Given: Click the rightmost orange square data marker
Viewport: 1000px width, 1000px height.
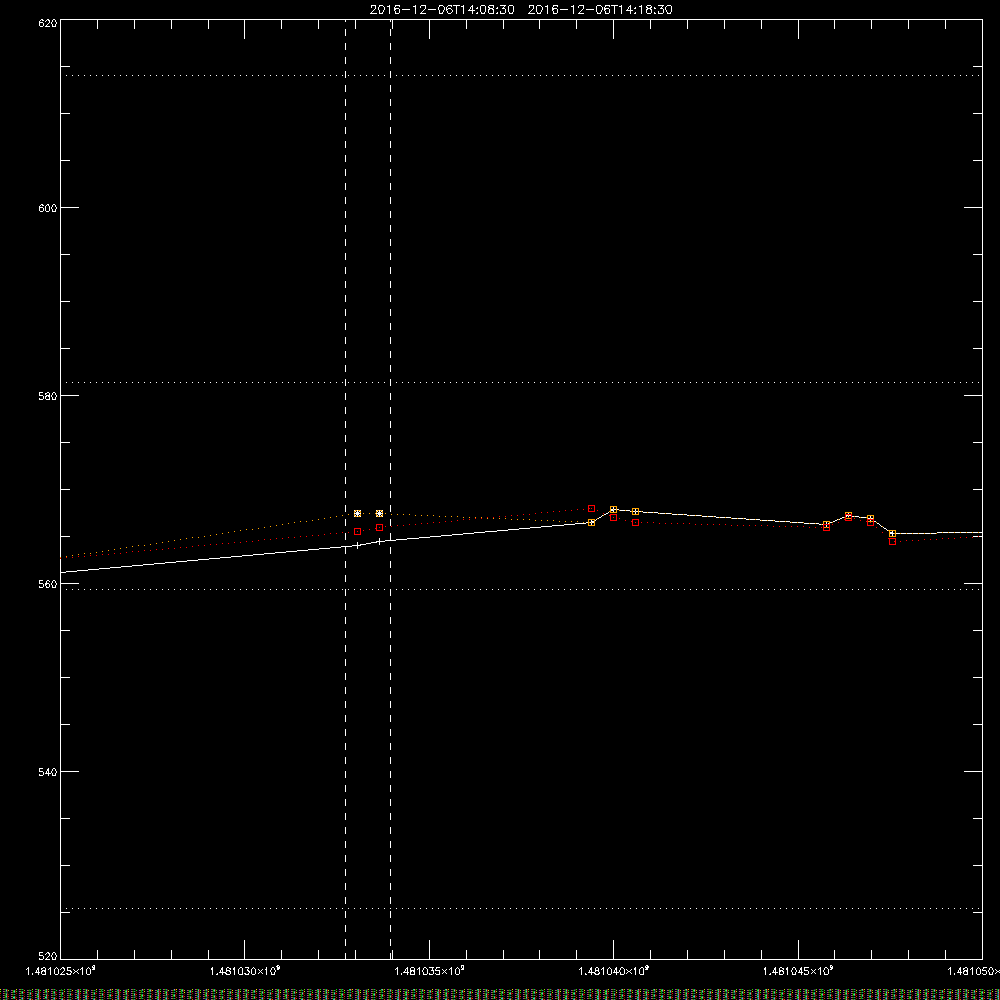Looking at the screenshot, I should tap(892, 534).
